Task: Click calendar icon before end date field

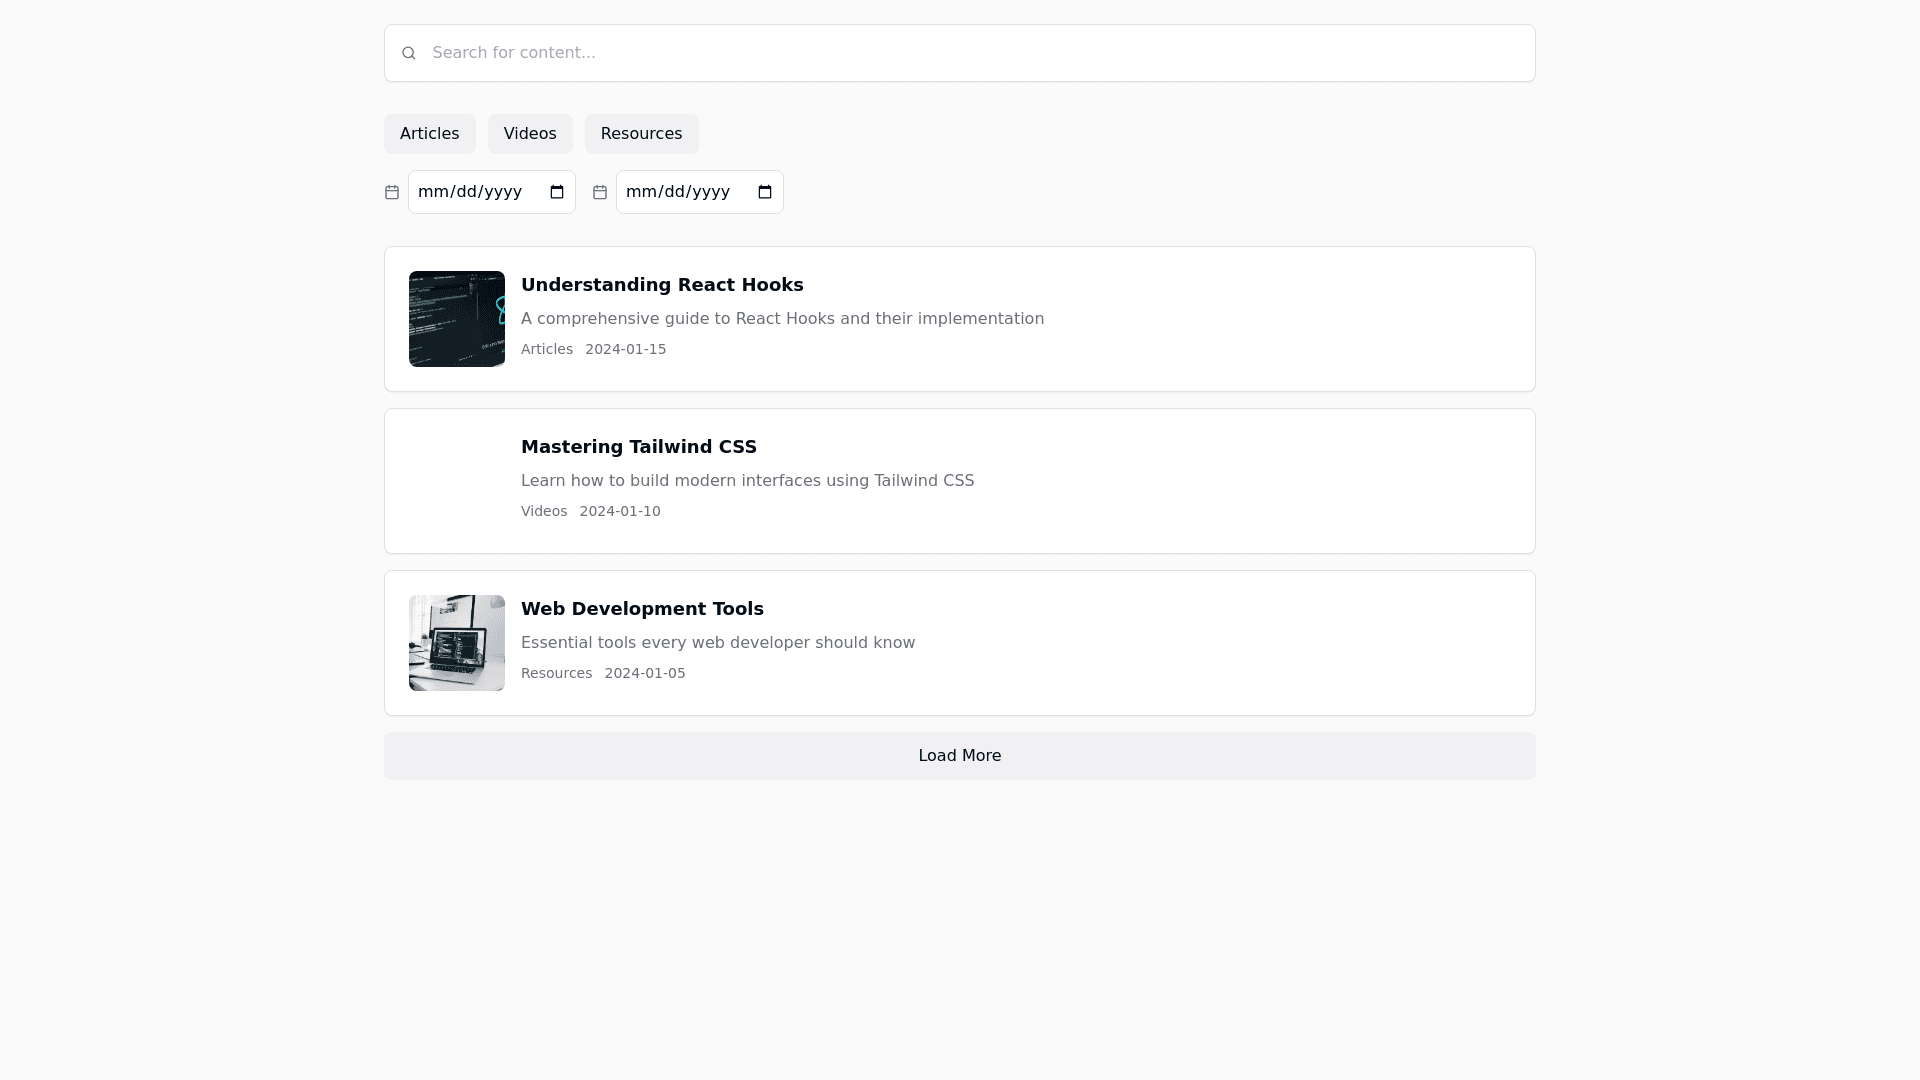Action: [600, 192]
